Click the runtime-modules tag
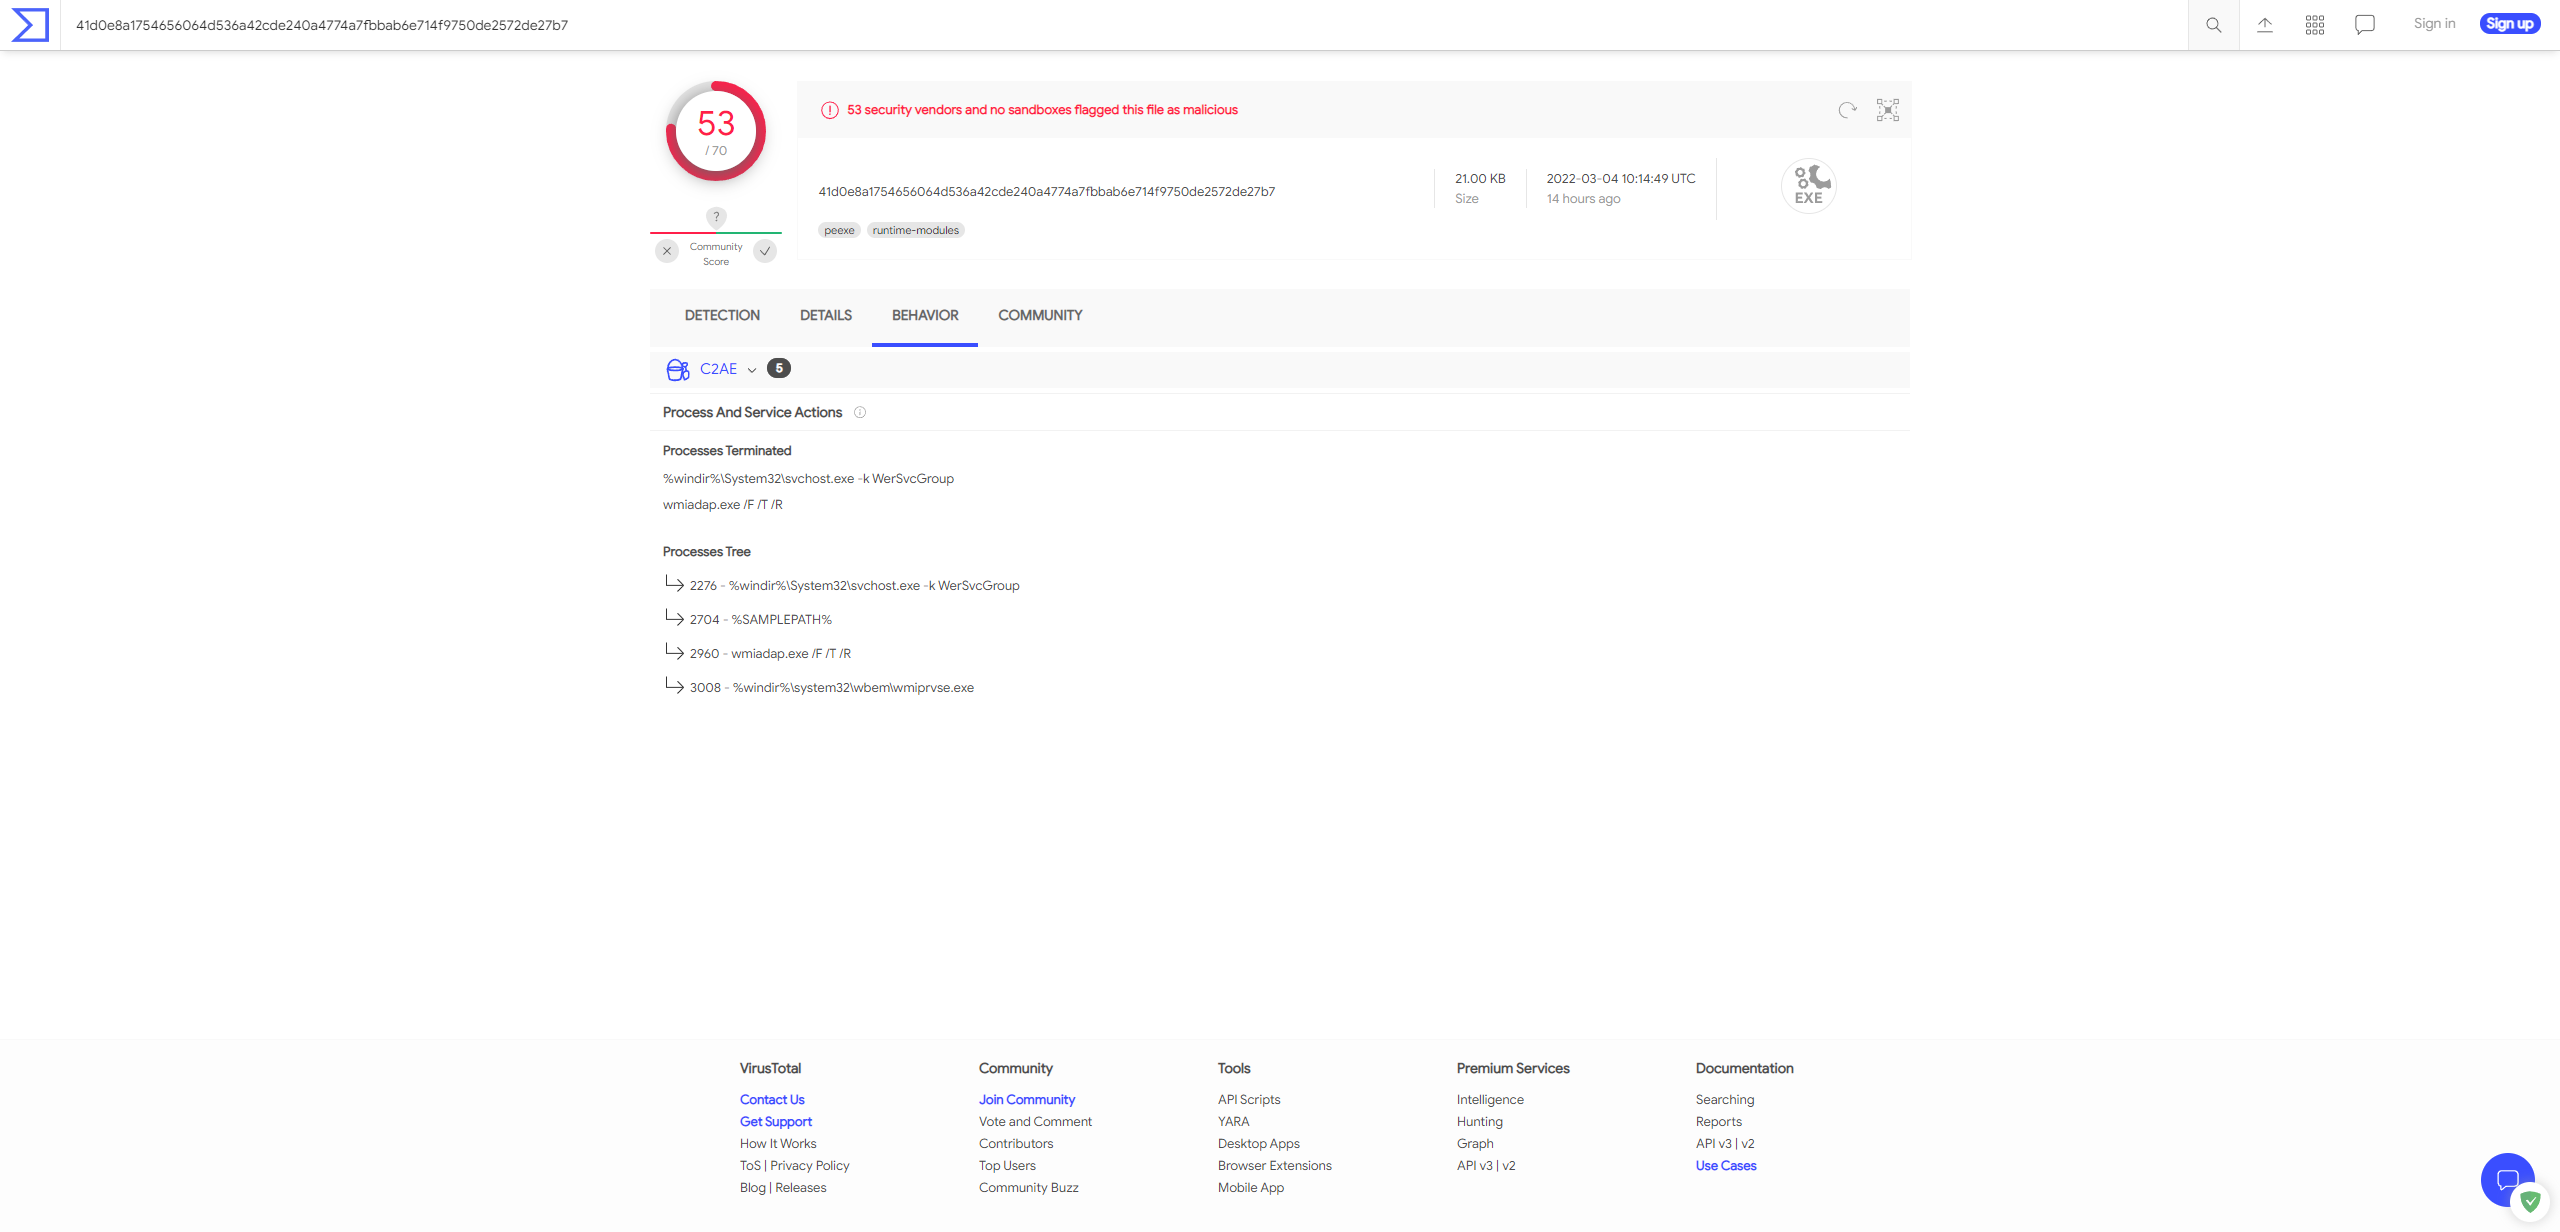Image resolution: width=2560 pixels, height=1232 pixels. [915, 230]
